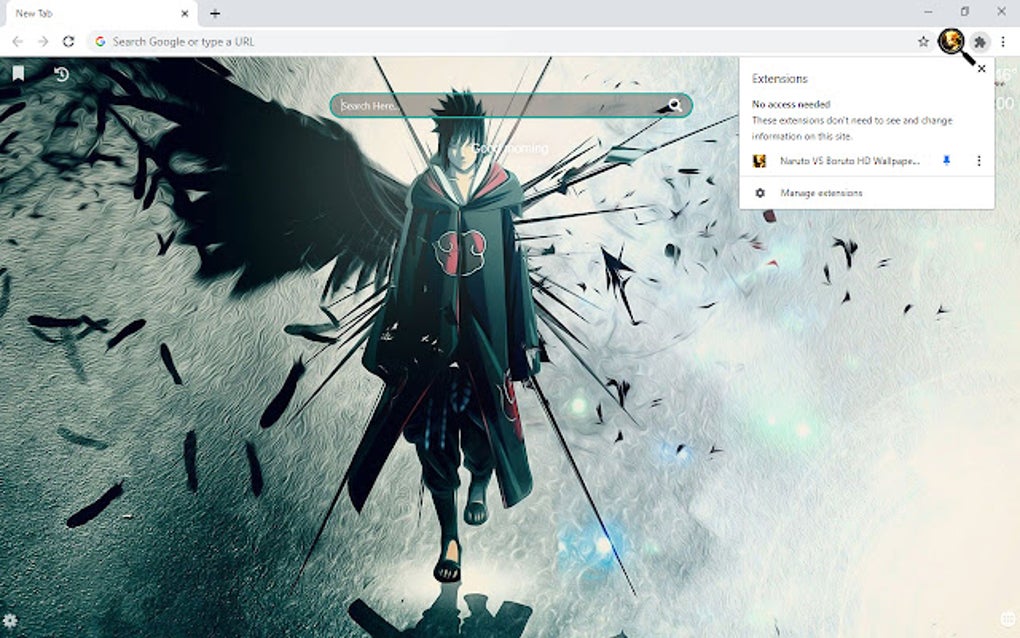Click the 'Extensions' popup title
Image resolution: width=1020 pixels, height=638 pixels.
click(779, 79)
